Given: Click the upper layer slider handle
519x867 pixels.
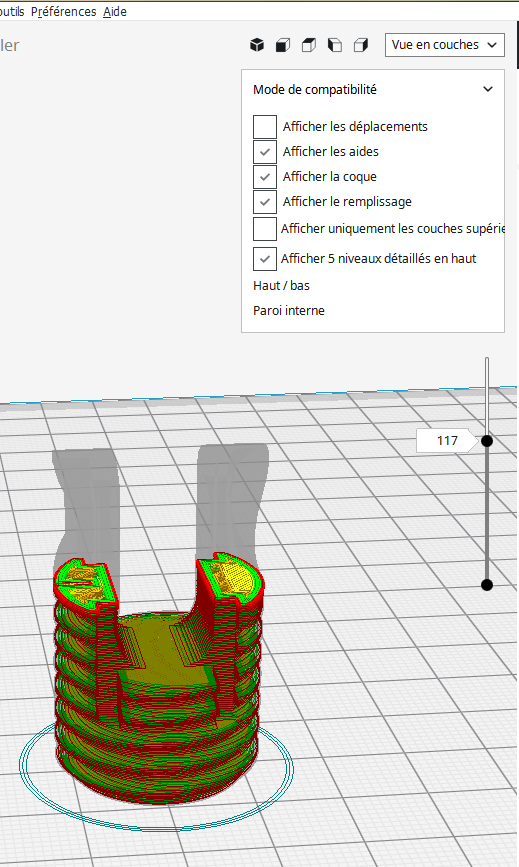Looking at the screenshot, I should 487,441.
